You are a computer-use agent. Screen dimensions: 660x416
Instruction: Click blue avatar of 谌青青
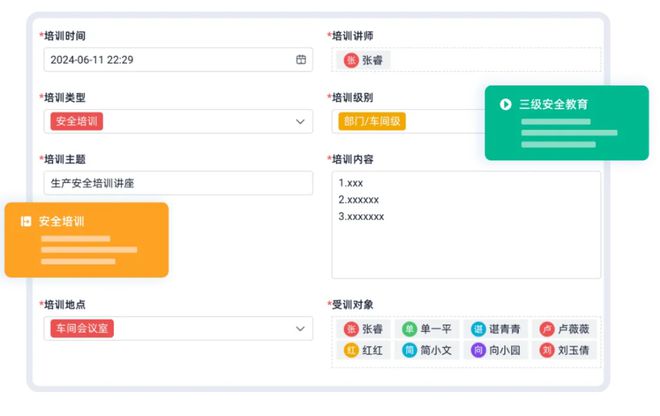coord(478,329)
